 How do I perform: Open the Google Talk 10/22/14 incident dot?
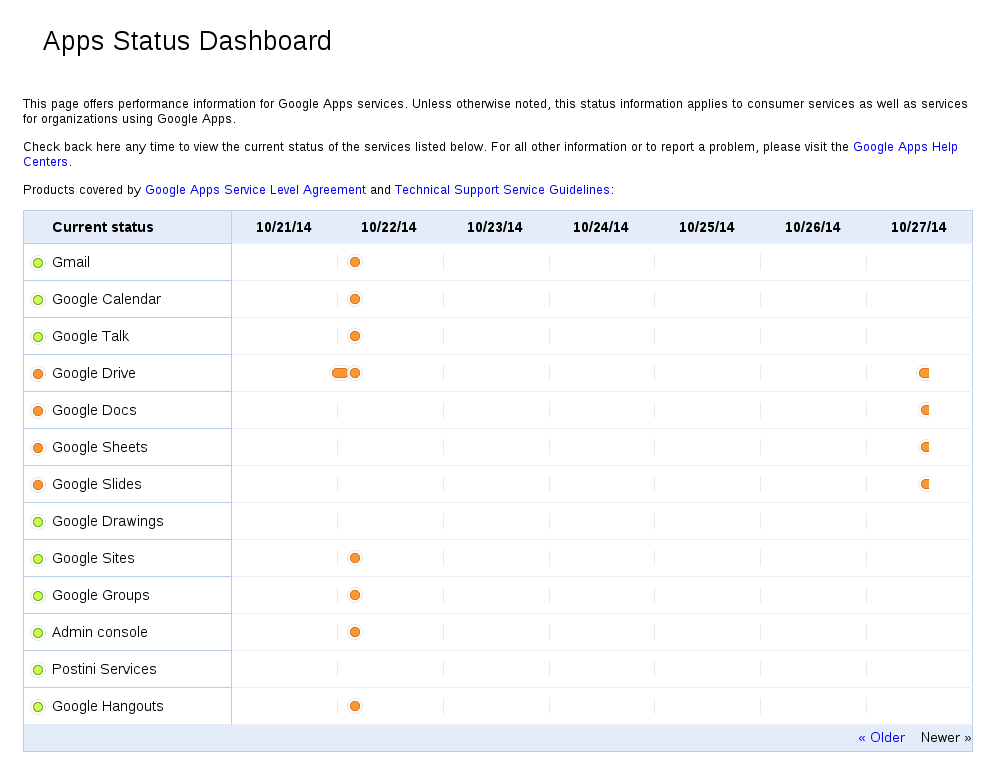pos(355,336)
